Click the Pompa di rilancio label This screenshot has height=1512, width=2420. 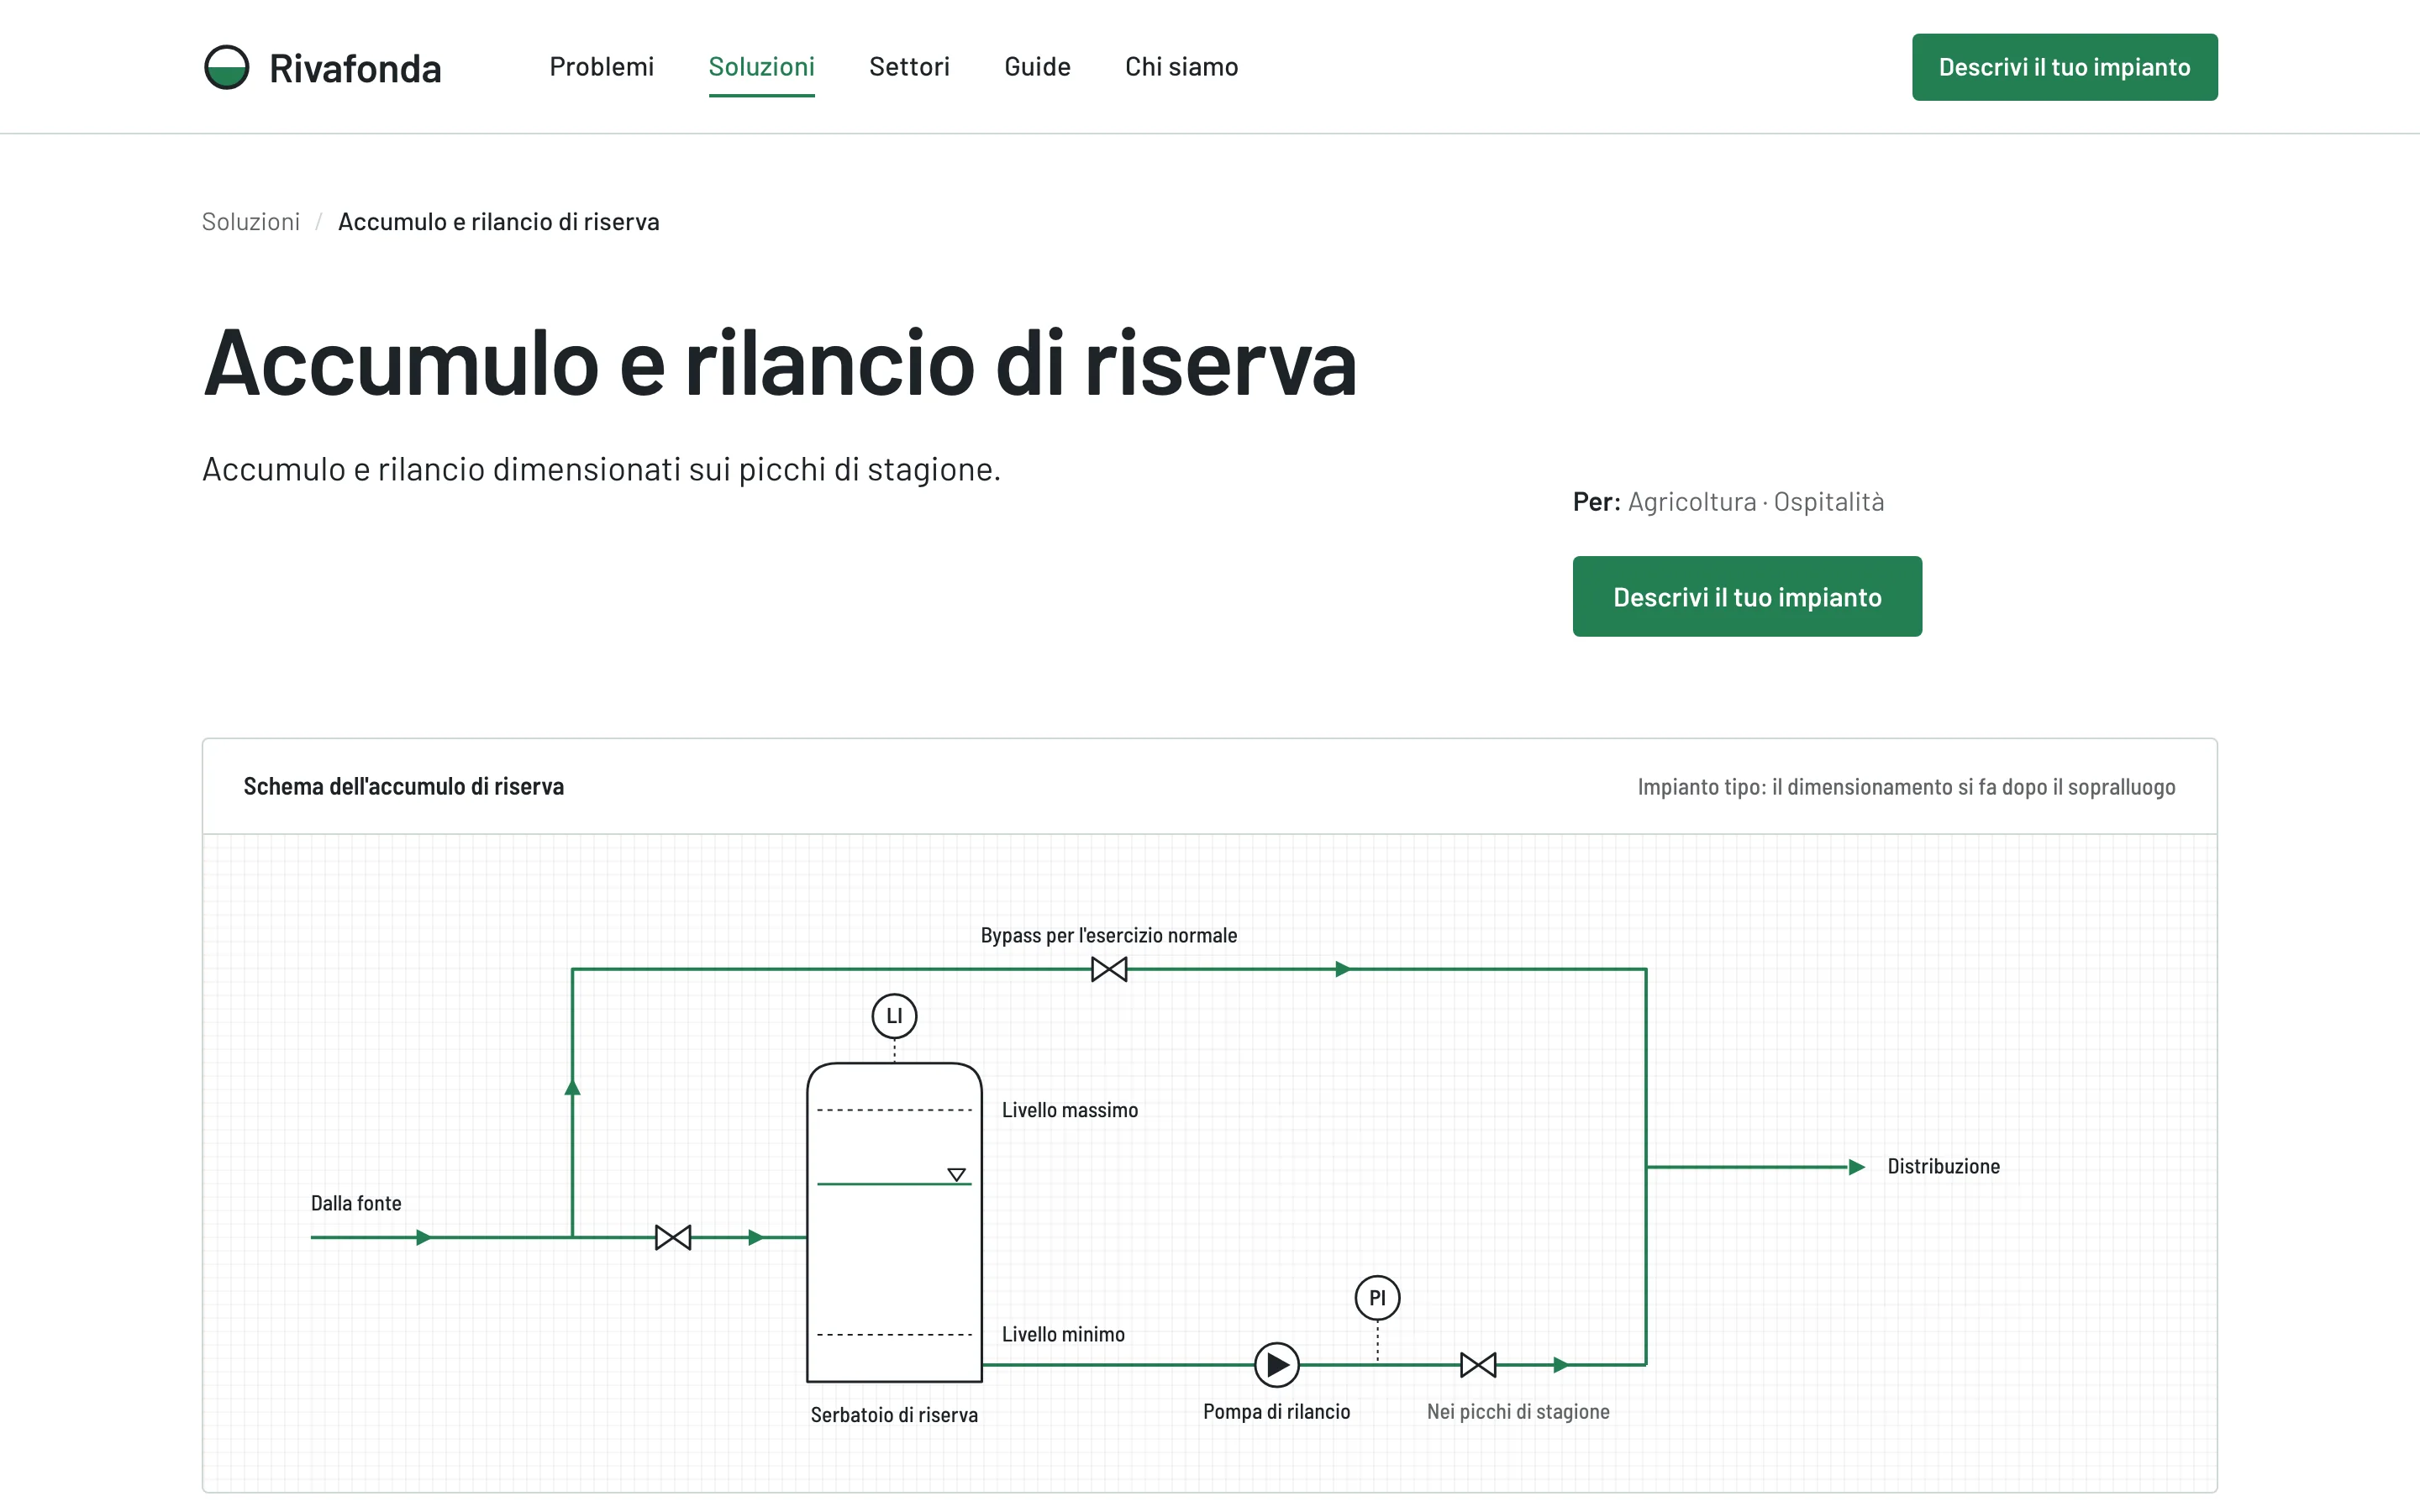click(1277, 1412)
